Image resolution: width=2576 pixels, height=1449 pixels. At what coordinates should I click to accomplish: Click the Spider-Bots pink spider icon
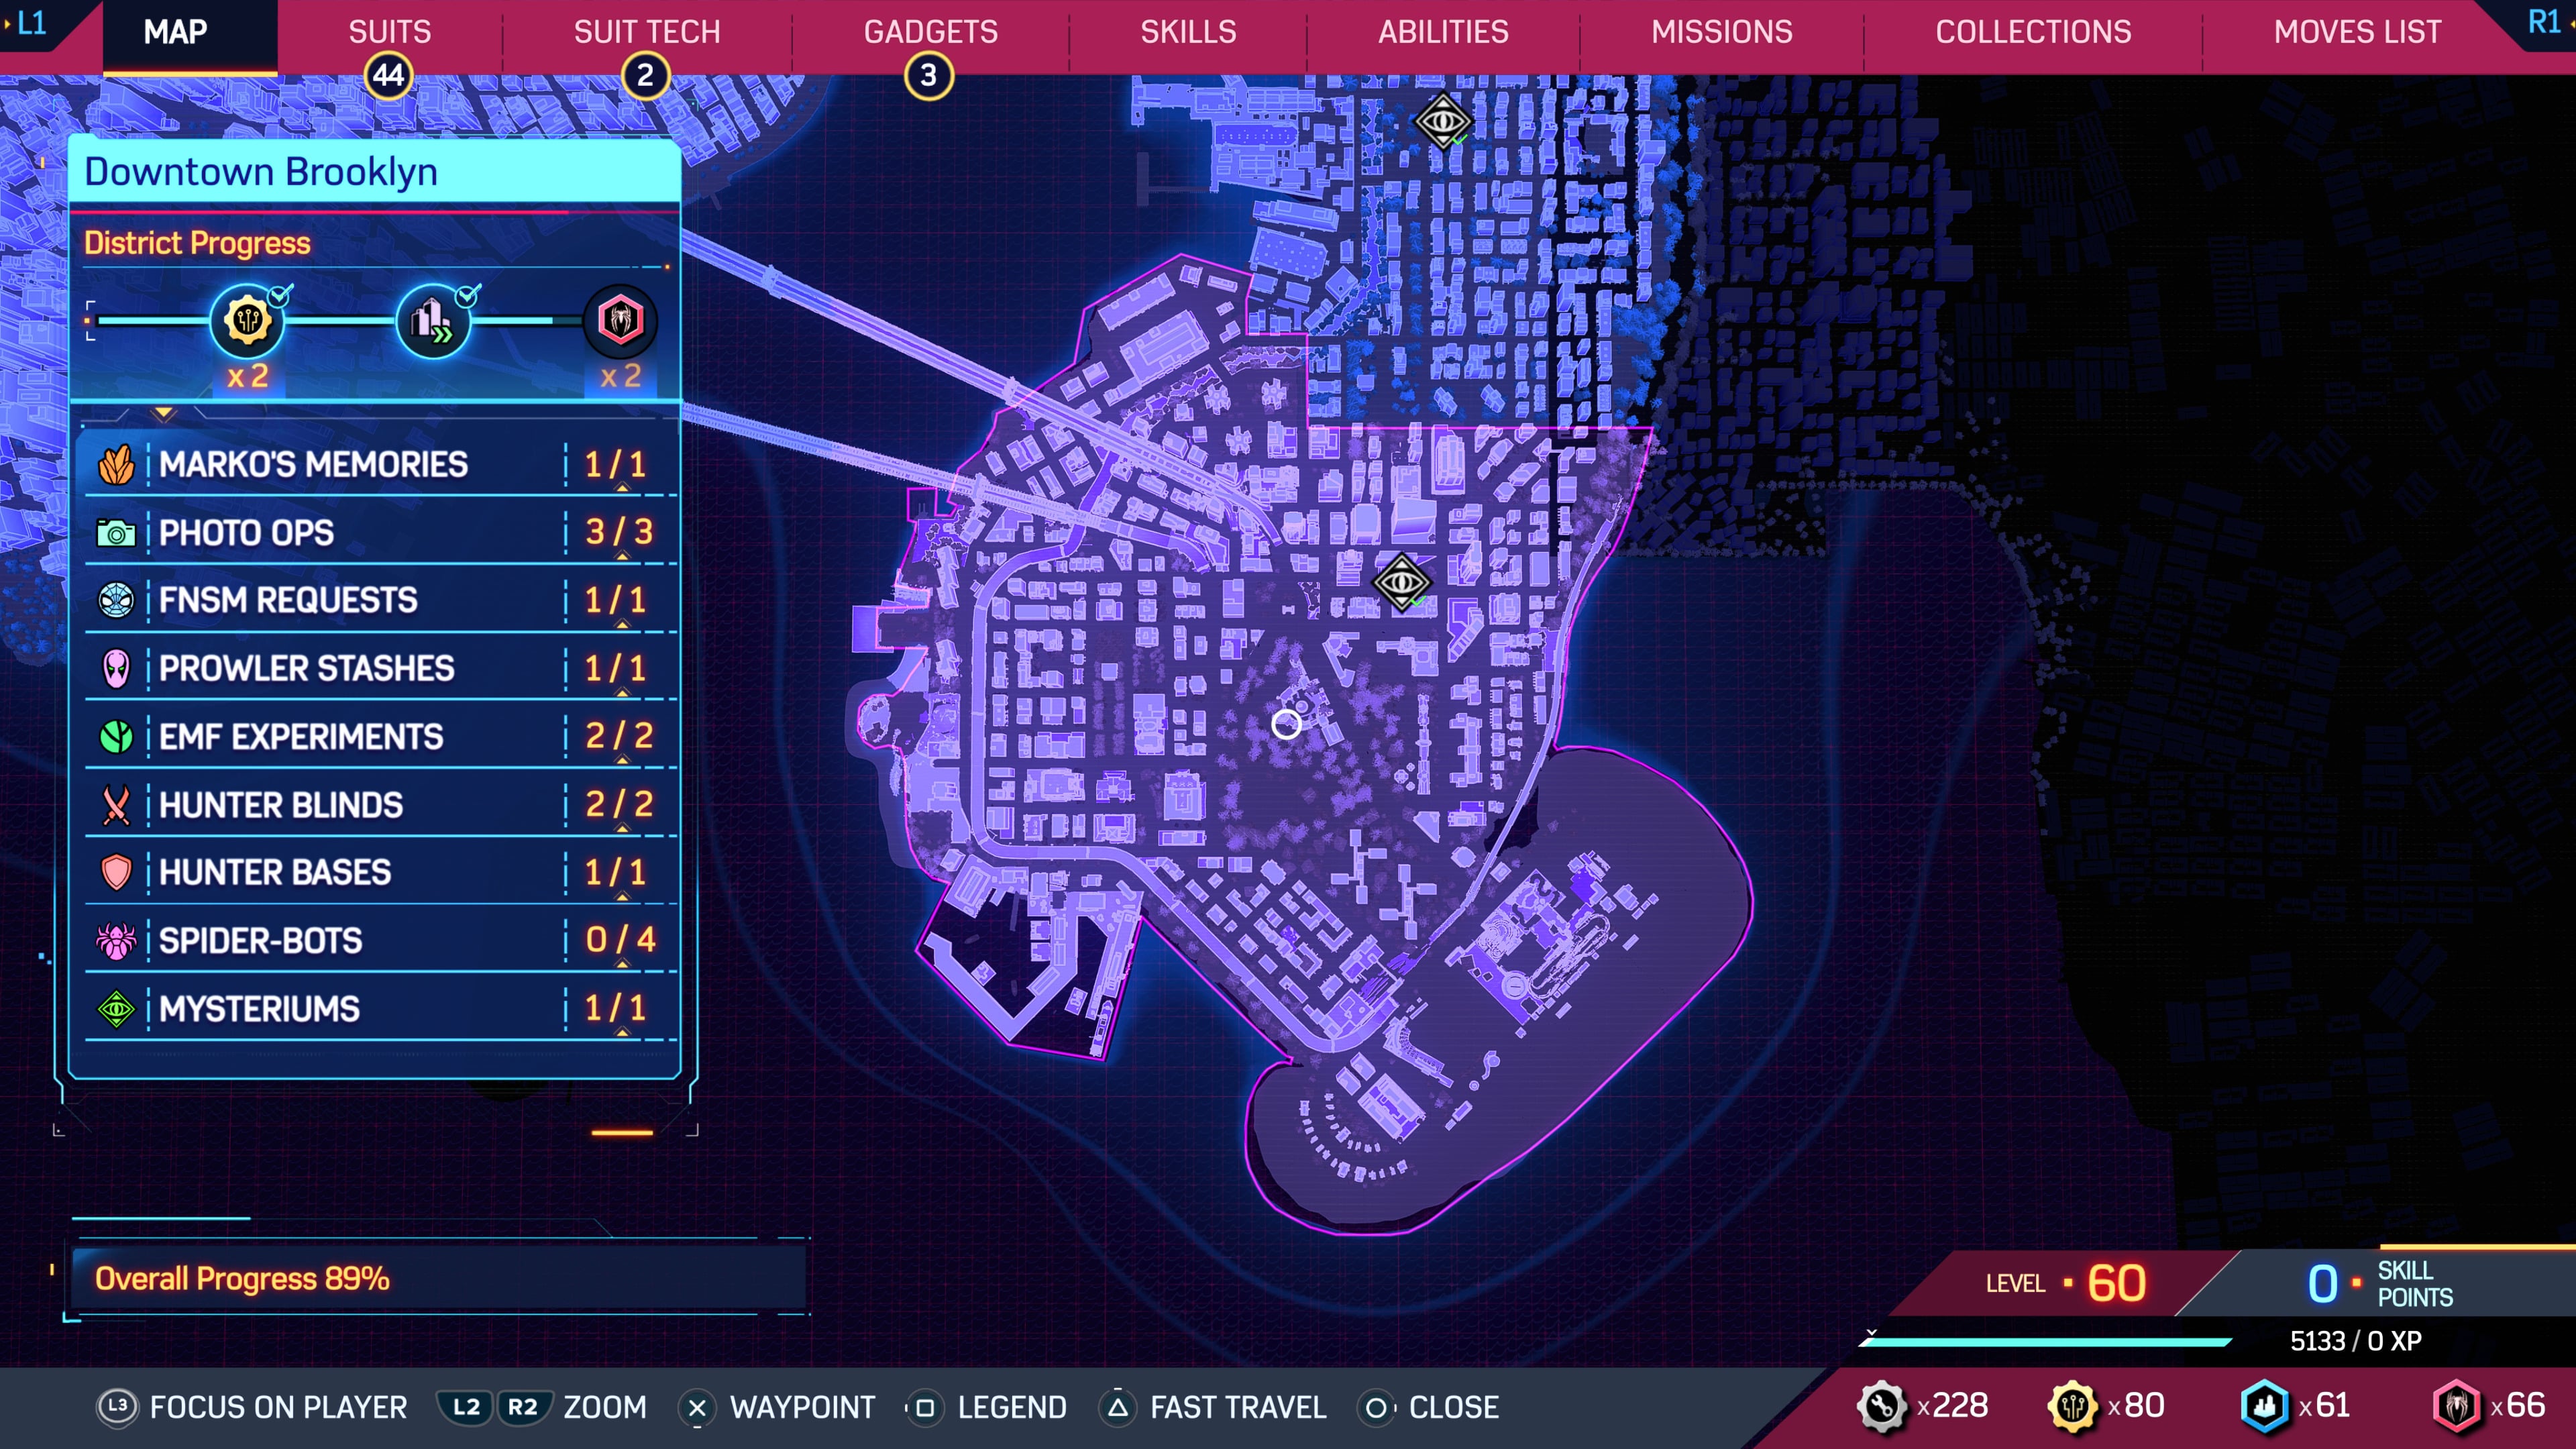click(x=116, y=941)
